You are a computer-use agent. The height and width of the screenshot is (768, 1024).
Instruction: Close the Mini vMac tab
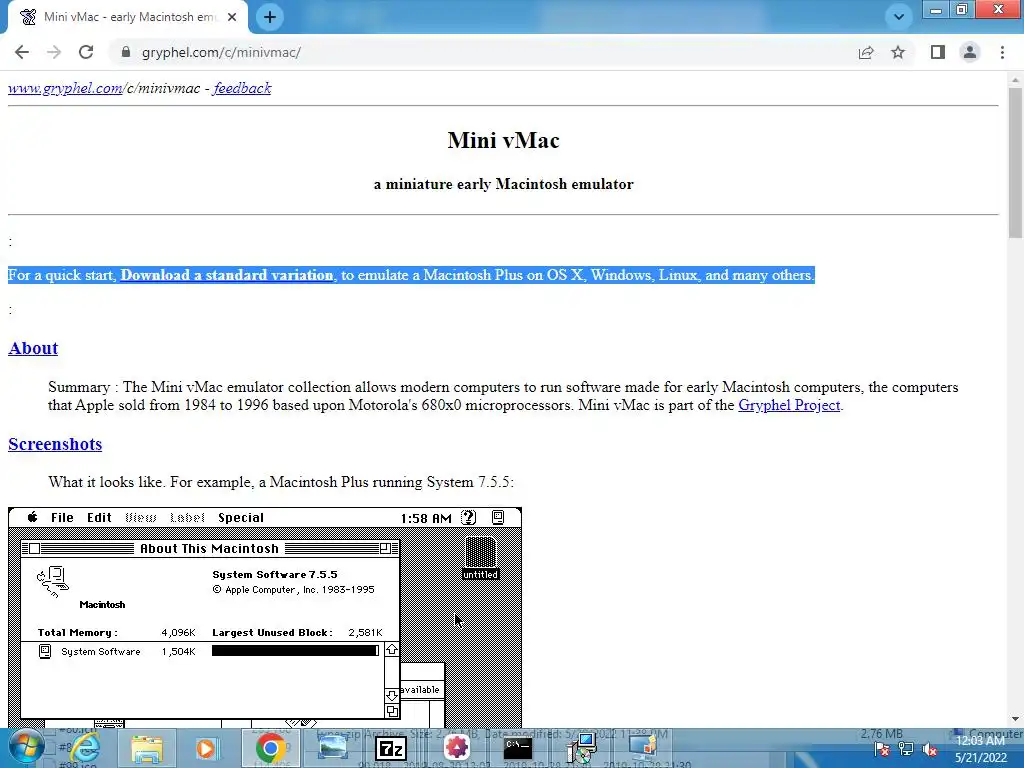(x=232, y=17)
